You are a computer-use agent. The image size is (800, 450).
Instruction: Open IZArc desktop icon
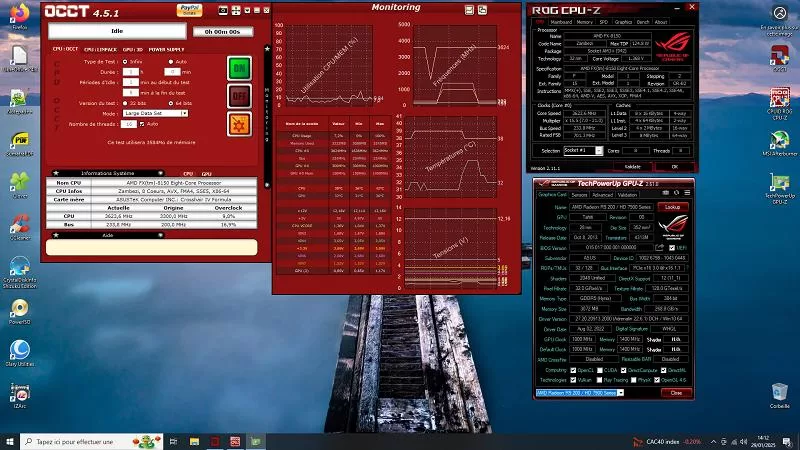pyautogui.click(x=19, y=396)
